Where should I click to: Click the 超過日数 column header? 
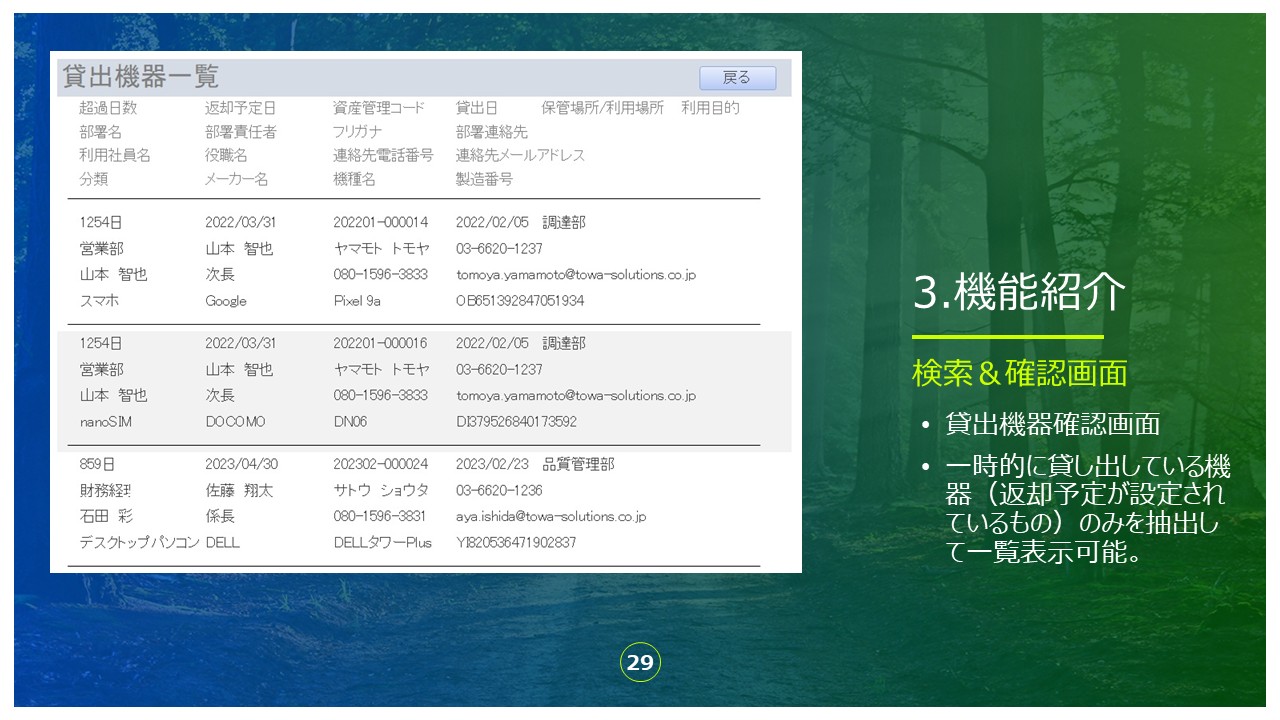click(x=108, y=108)
